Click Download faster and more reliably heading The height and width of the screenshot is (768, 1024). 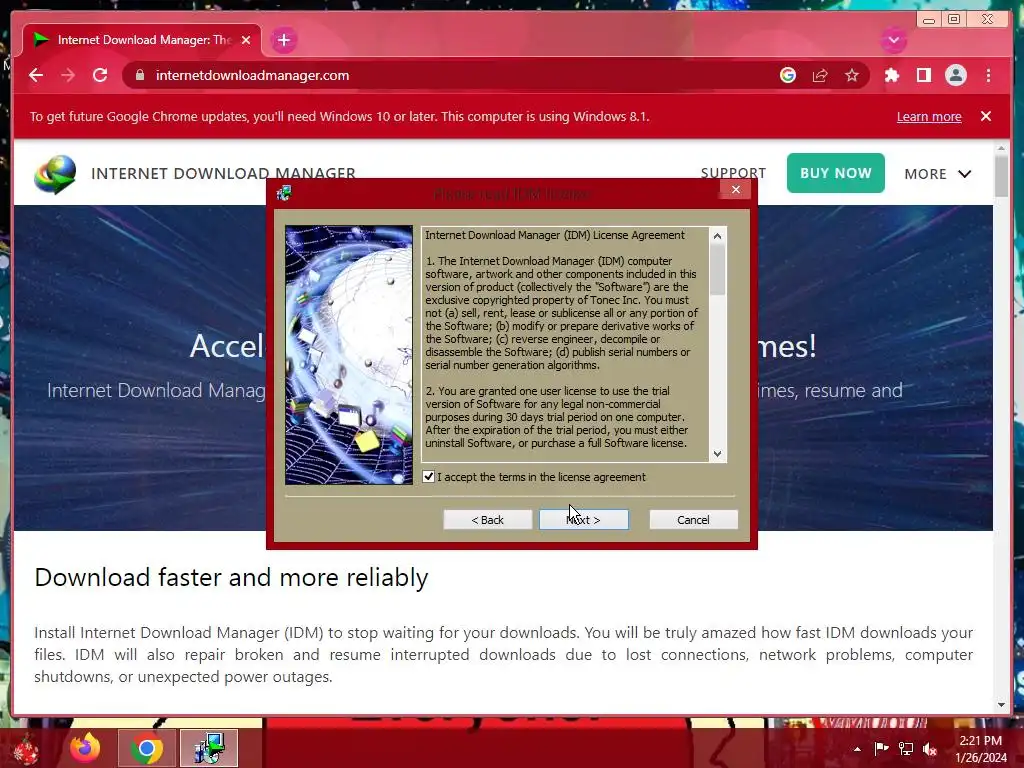coord(231,577)
